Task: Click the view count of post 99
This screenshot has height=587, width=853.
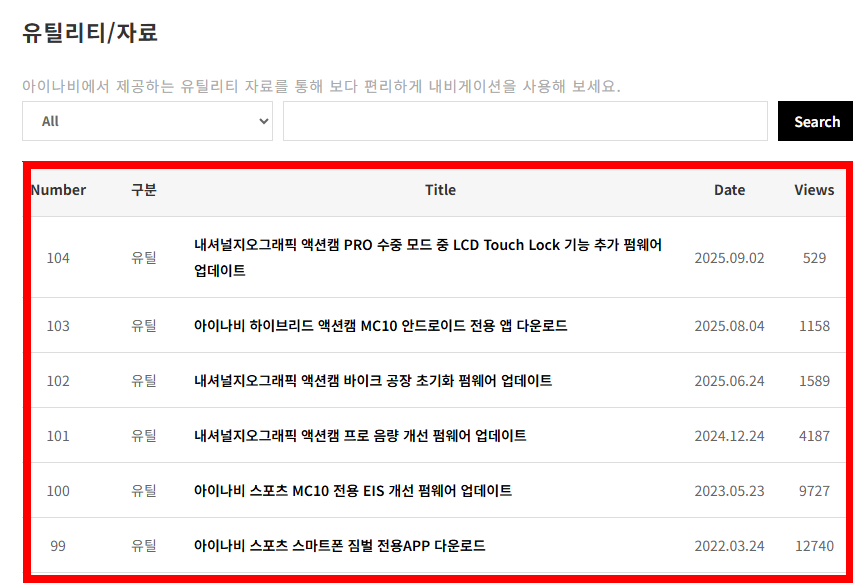Action: [x=812, y=545]
